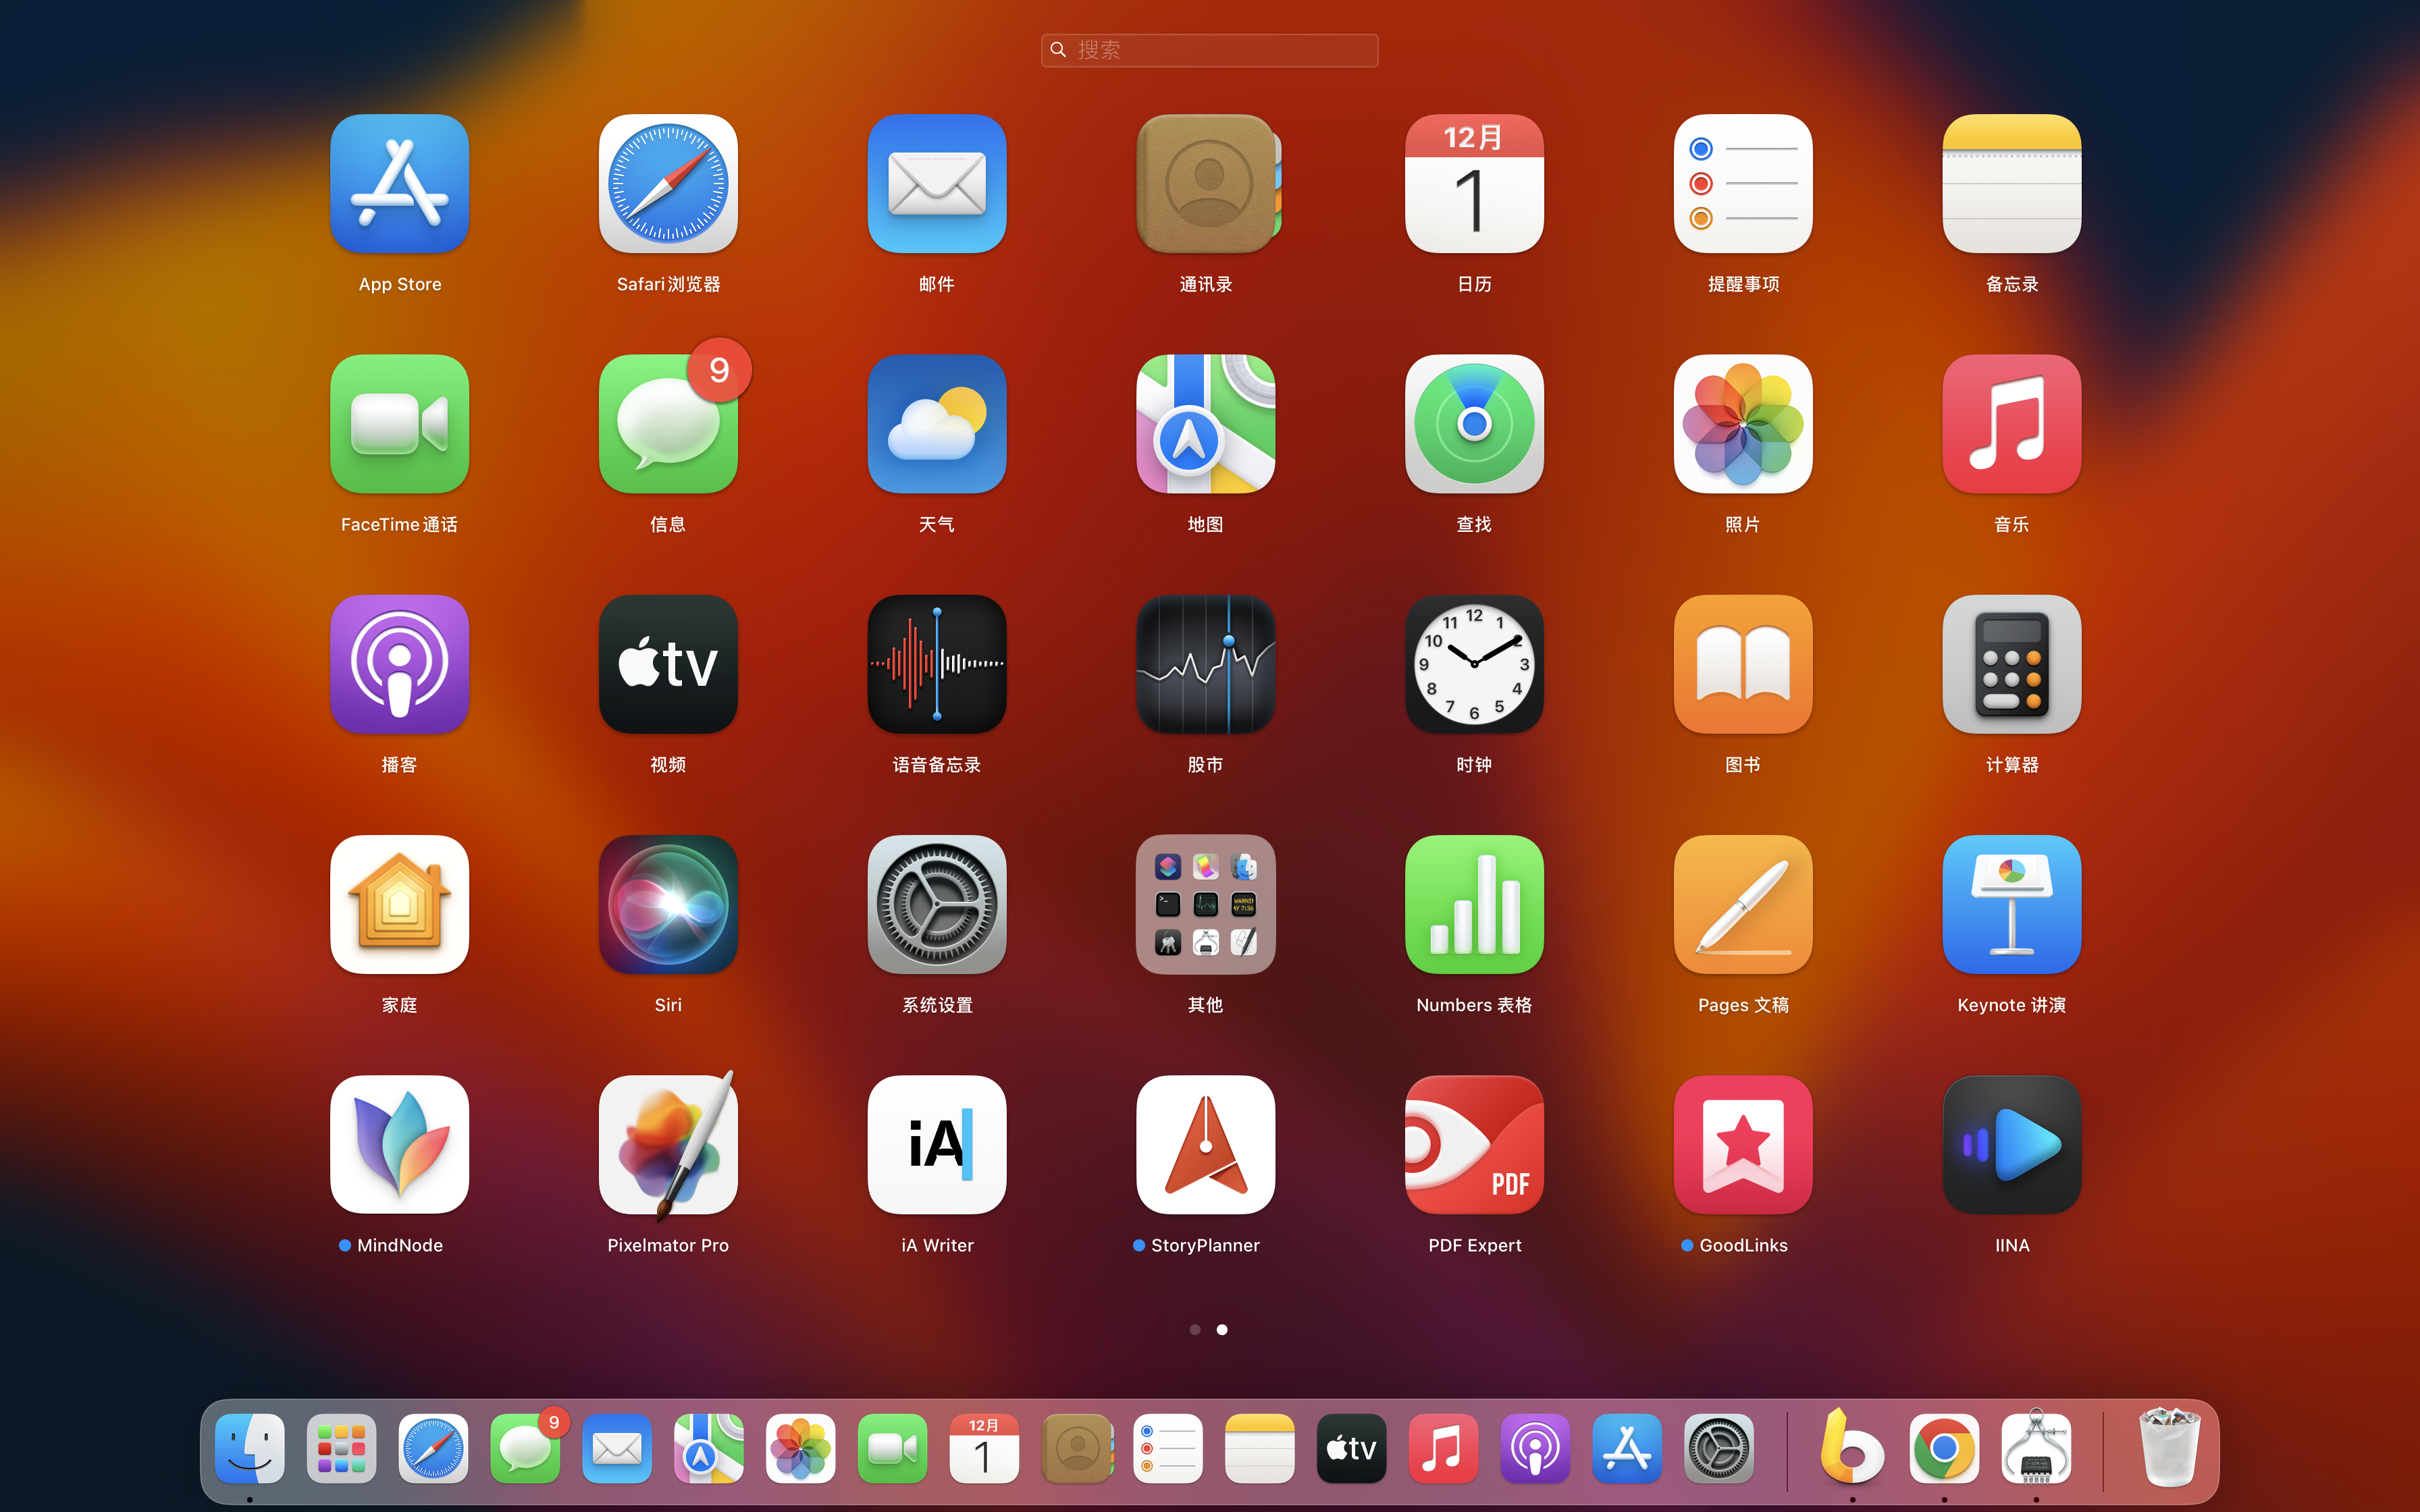Image resolution: width=2420 pixels, height=1512 pixels.
Task: Open IINA media player
Action: pyautogui.click(x=2011, y=1145)
